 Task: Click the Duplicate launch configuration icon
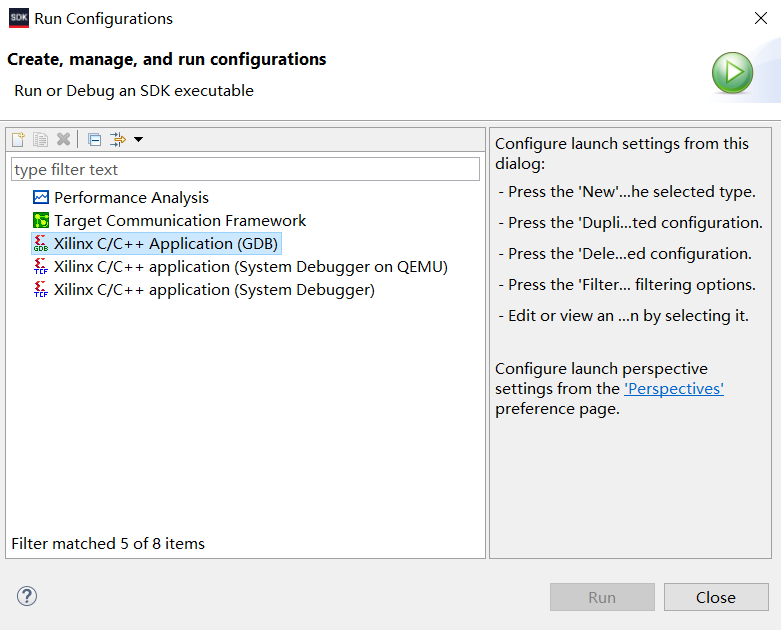tap(41, 139)
